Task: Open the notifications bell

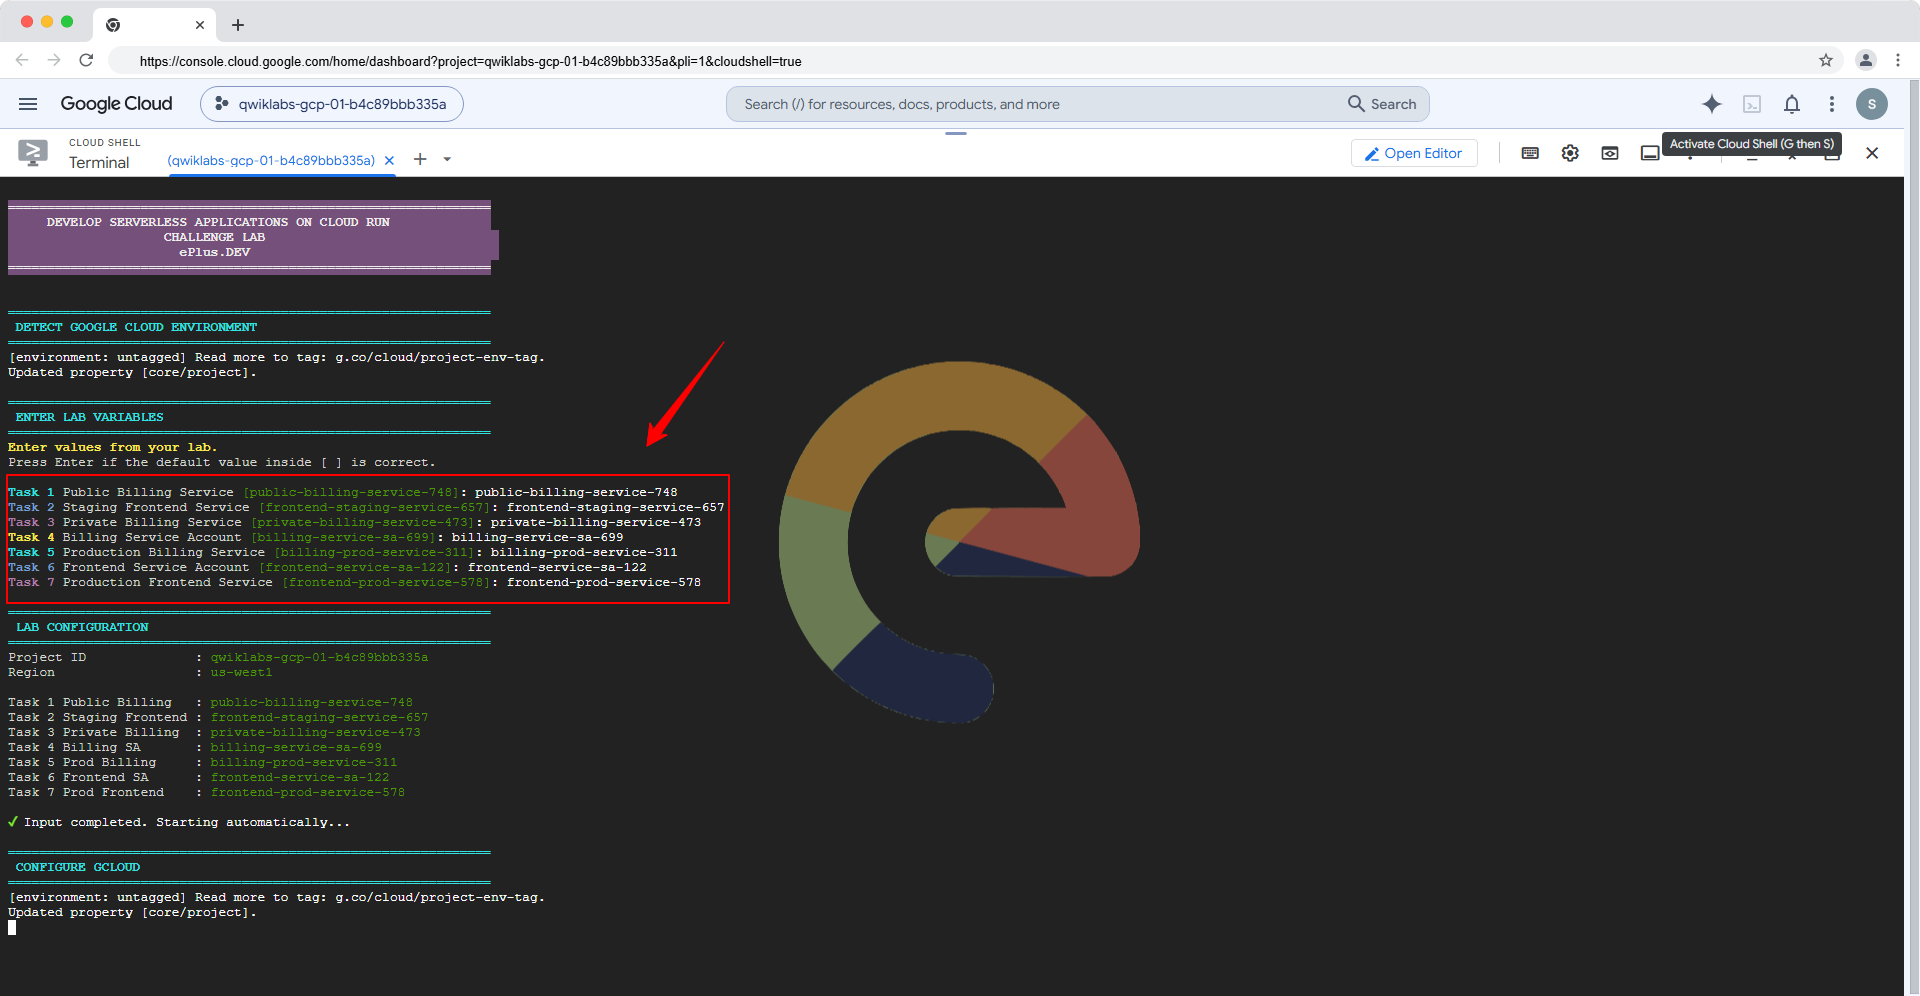Action: pos(1792,104)
